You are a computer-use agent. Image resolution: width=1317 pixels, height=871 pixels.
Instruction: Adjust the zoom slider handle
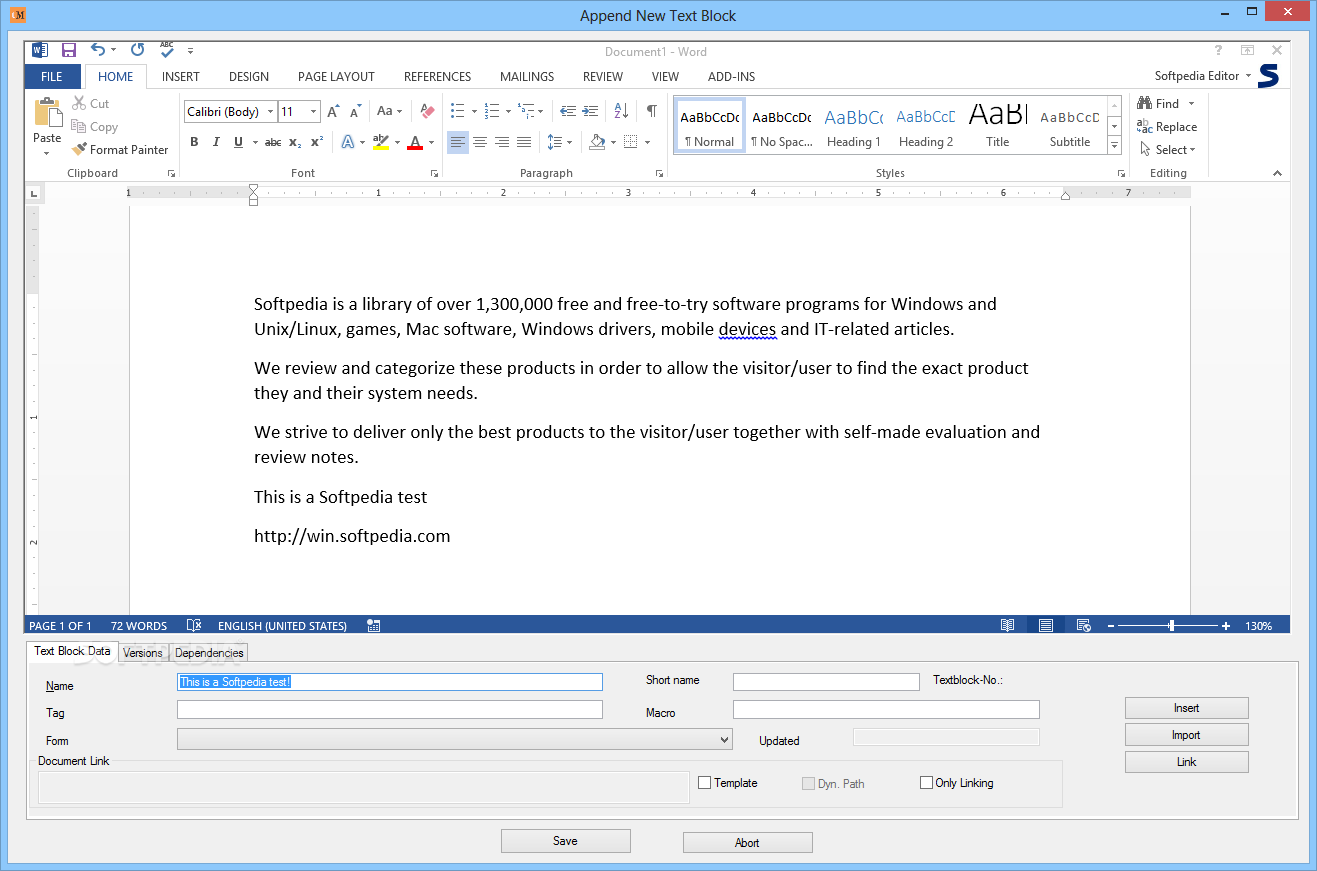pyautogui.click(x=1171, y=625)
